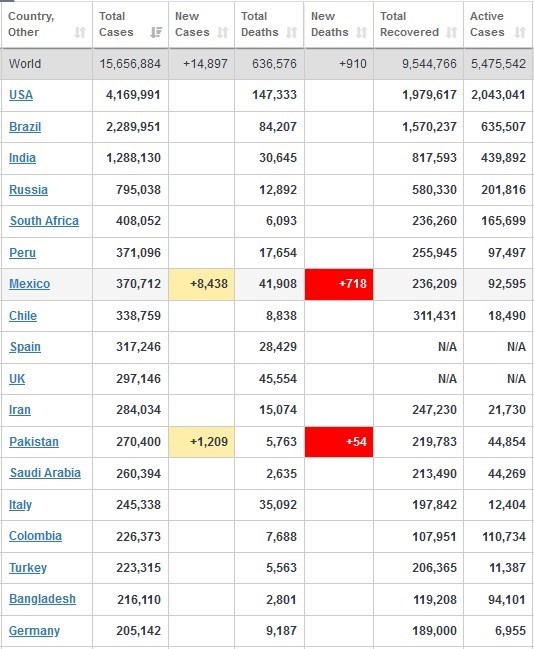This screenshot has width=534, height=649.
Task: Click Pakistan's yellow +1,209 new cases cell
Action: pos(202,442)
